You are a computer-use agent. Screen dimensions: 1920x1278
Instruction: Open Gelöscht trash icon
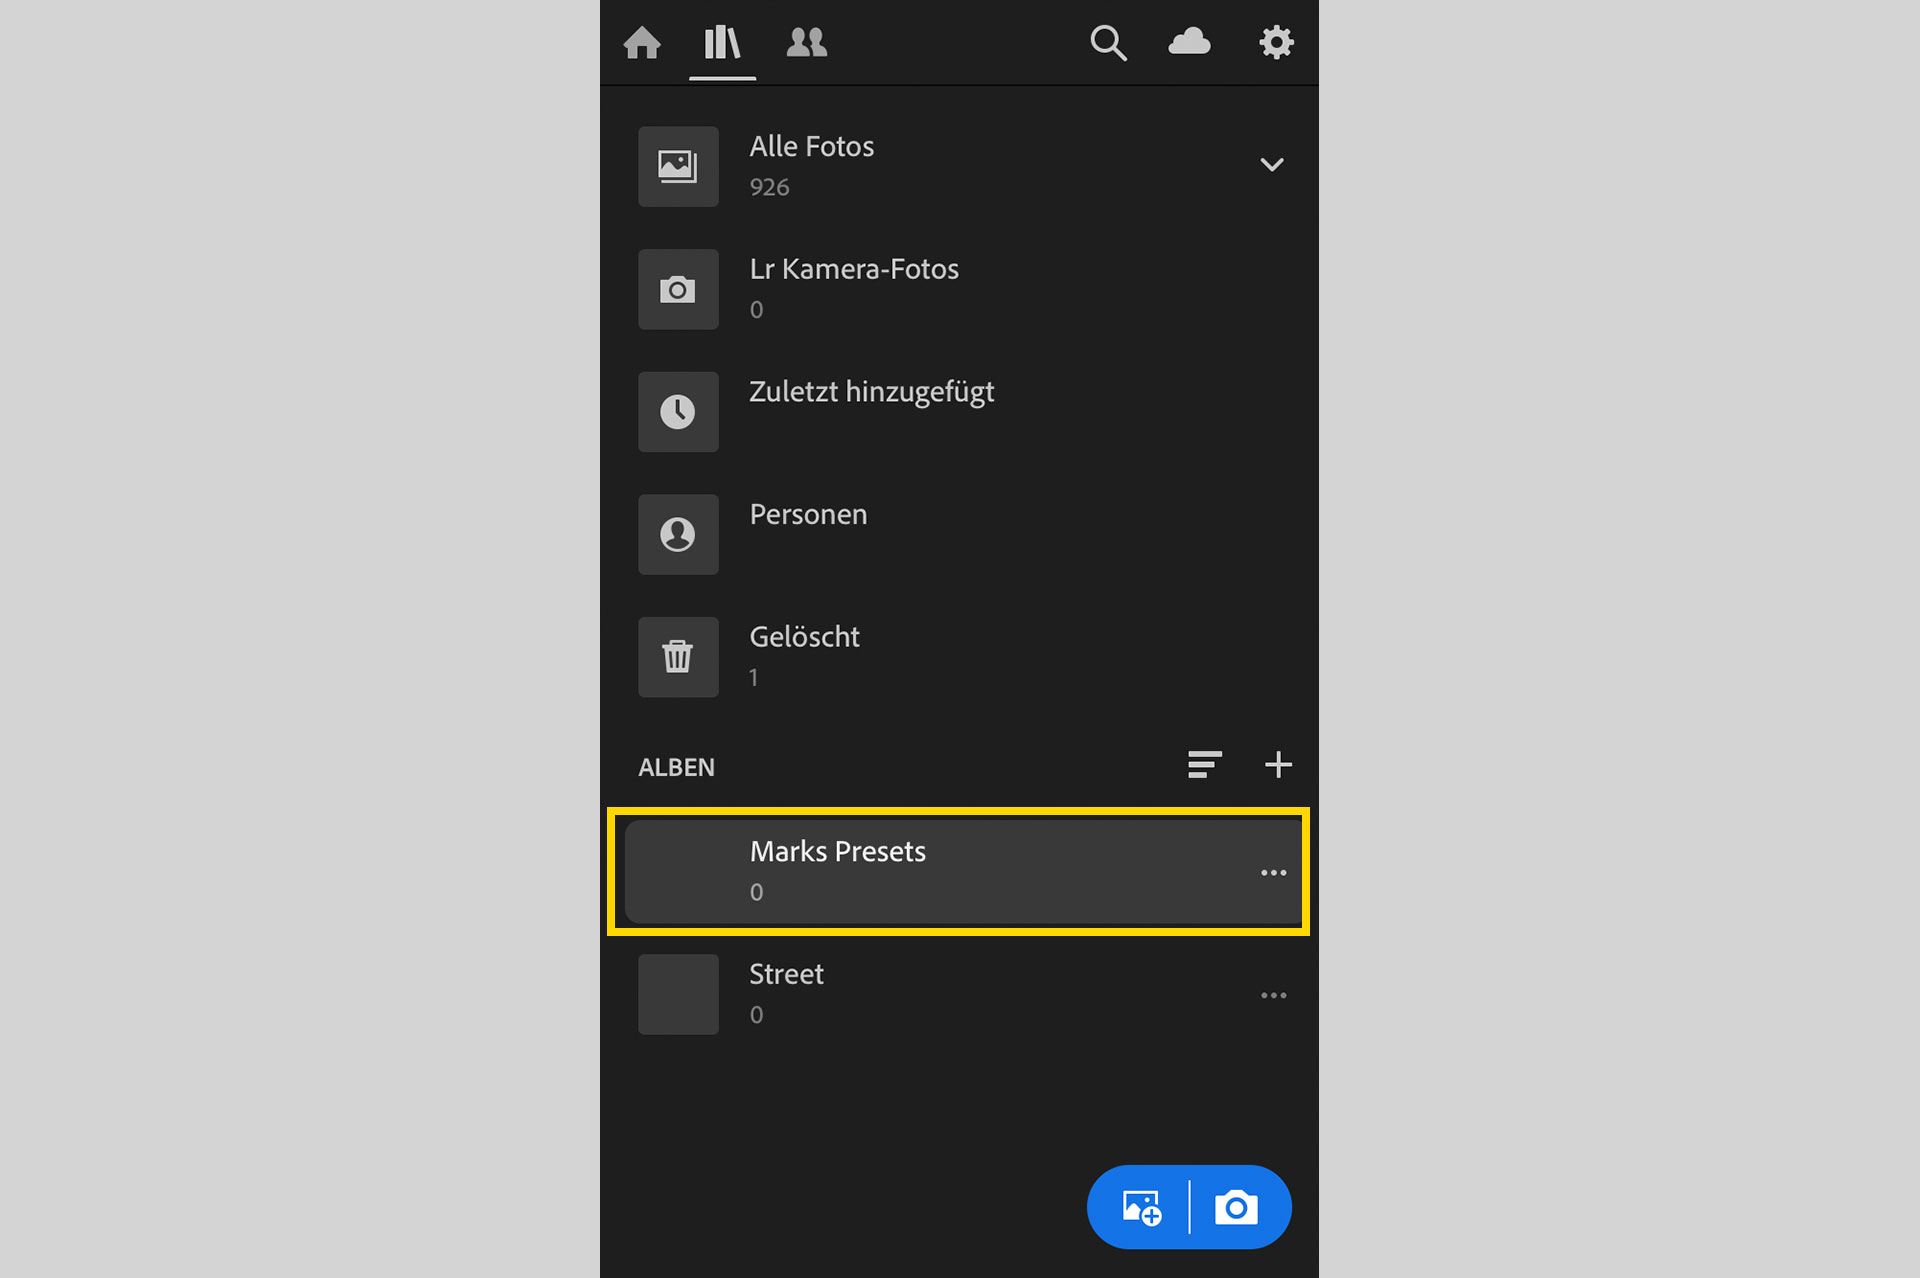(x=678, y=657)
